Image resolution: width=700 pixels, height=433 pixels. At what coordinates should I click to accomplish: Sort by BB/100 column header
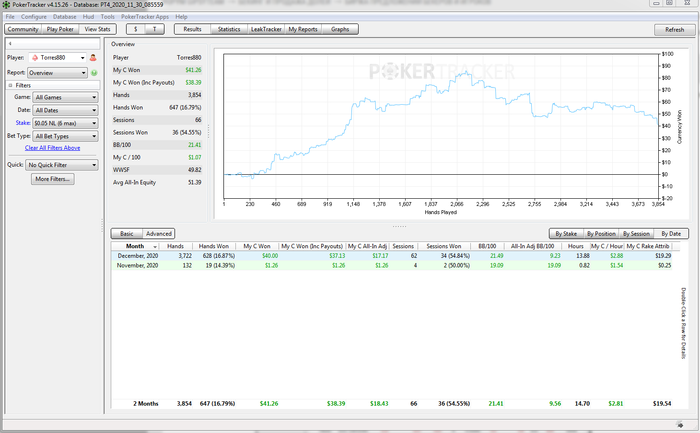[x=487, y=246]
